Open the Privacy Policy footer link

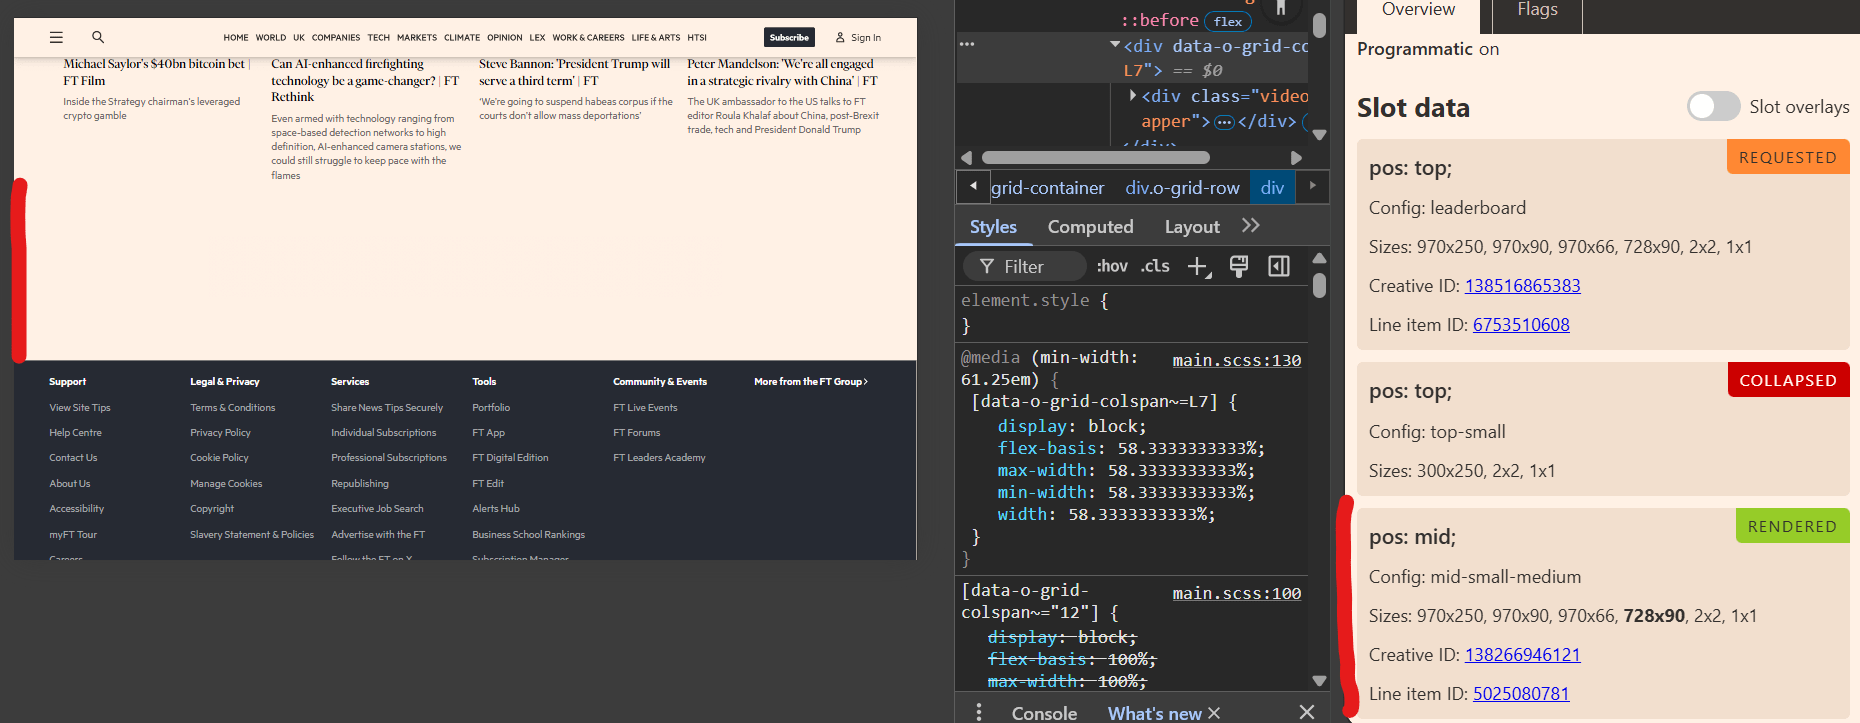(x=220, y=433)
